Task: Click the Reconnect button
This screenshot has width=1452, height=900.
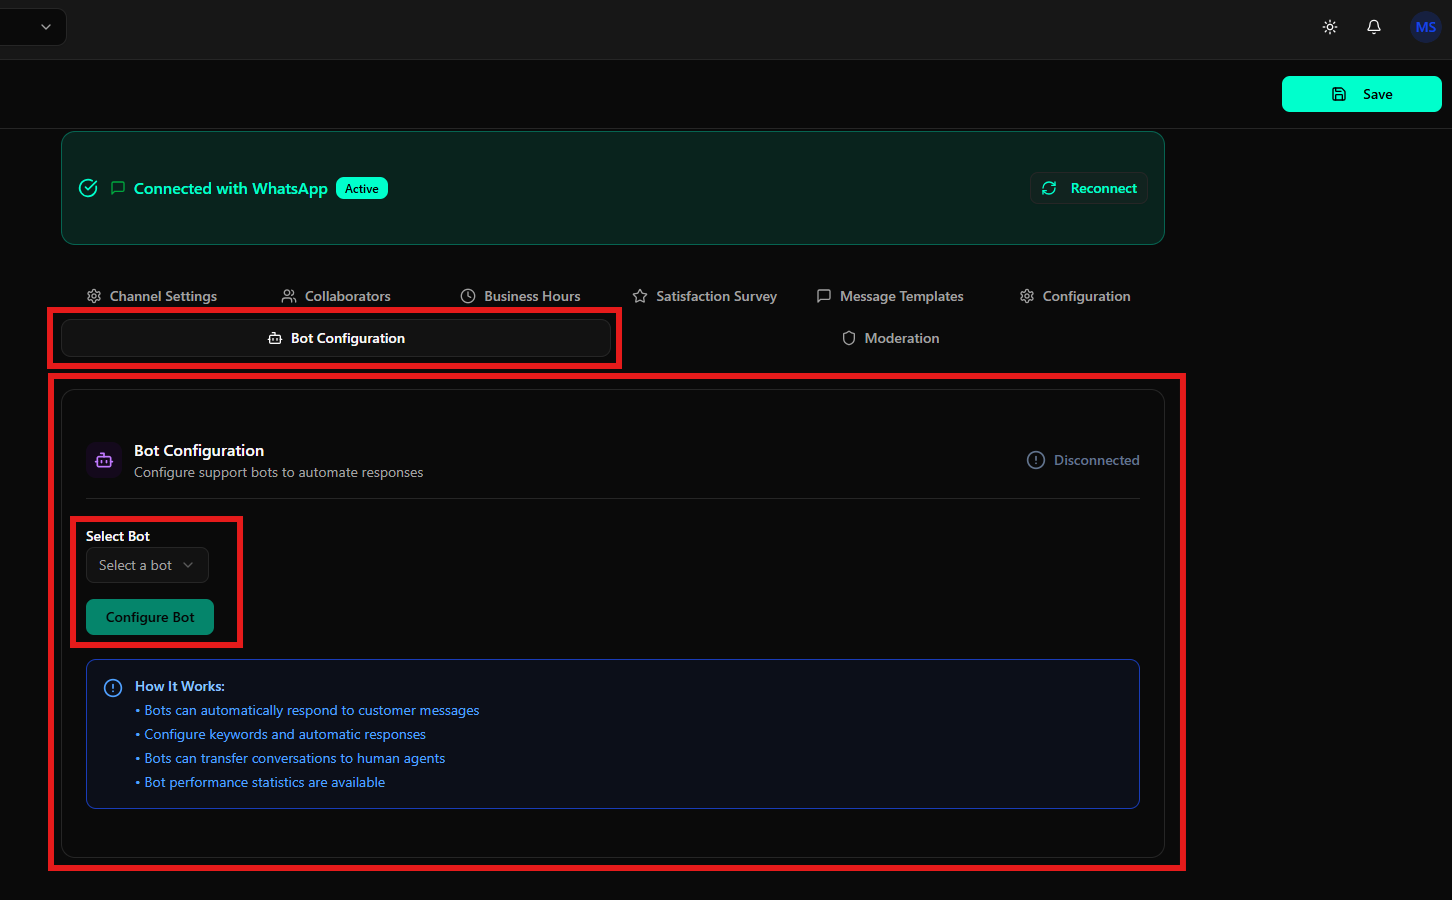Action: [x=1089, y=188]
